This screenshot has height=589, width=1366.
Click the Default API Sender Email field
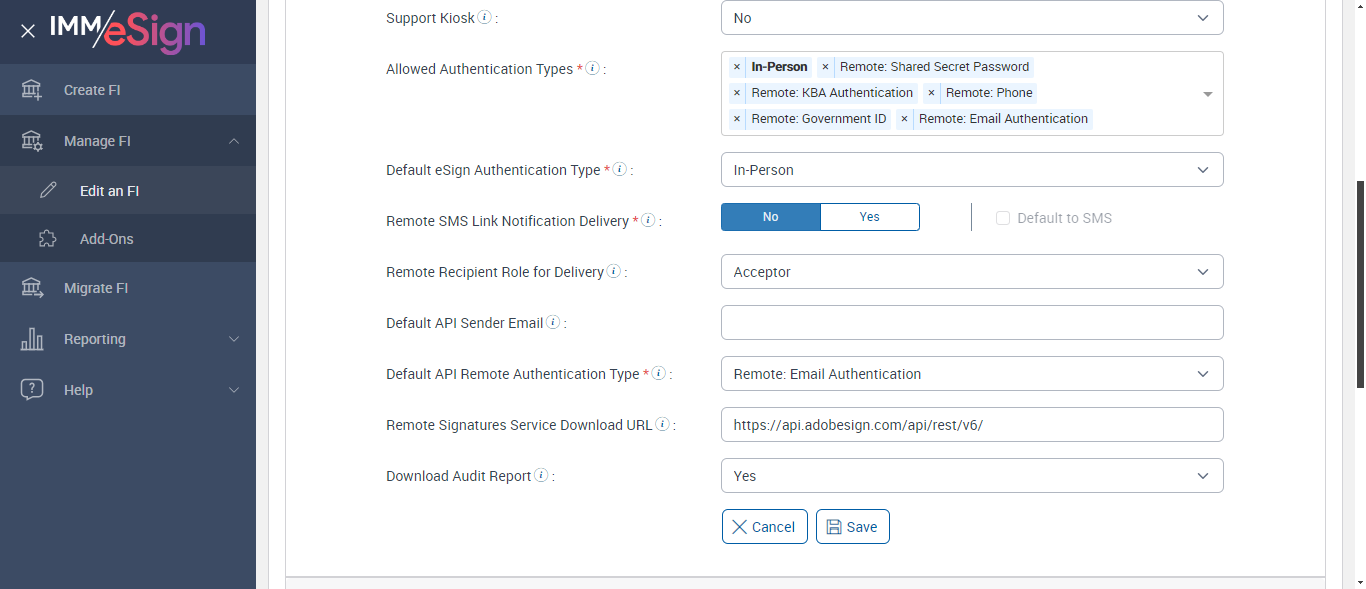pos(971,323)
